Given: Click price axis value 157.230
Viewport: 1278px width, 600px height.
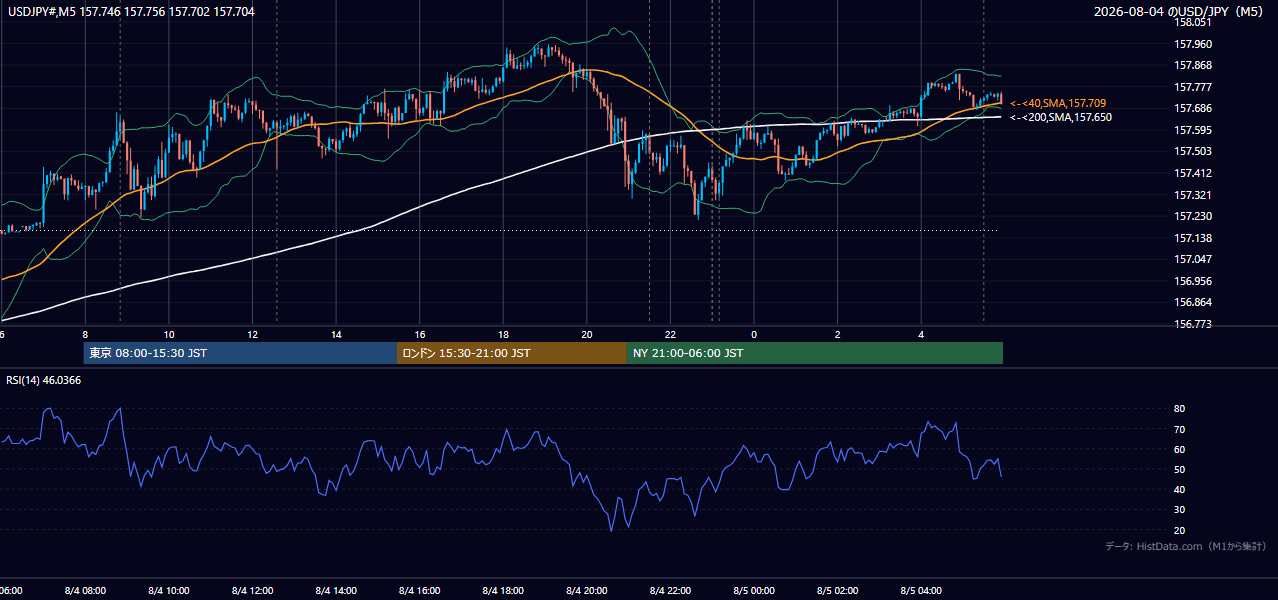Looking at the screenshot, I should pos(1193,216).
